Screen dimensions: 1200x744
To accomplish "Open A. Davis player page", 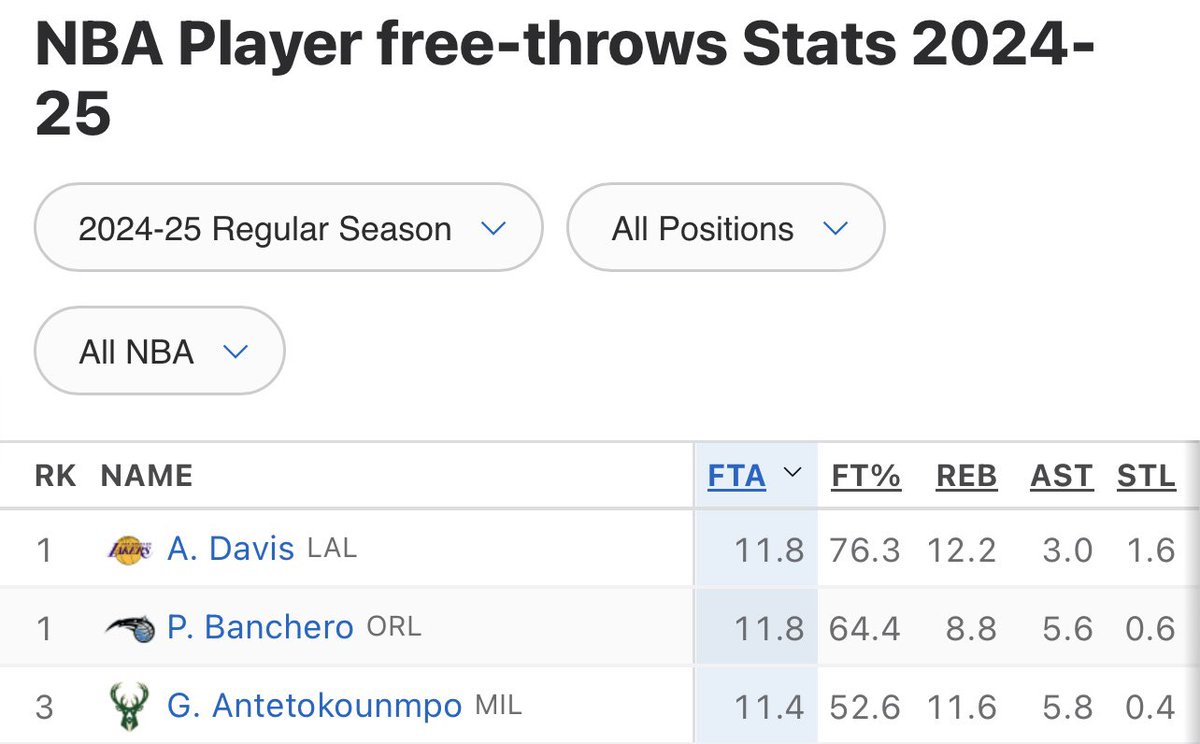I will click(231, 549).
